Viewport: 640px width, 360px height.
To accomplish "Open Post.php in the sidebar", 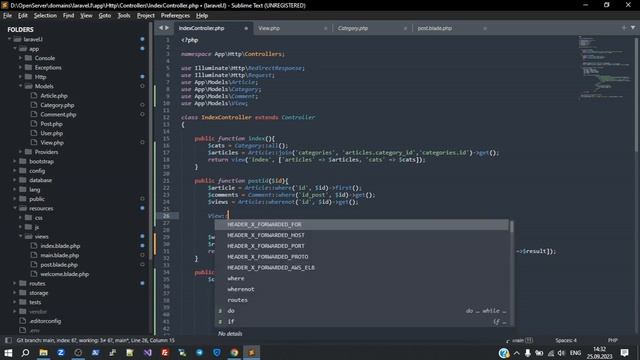I will click(x=51, y=124).
